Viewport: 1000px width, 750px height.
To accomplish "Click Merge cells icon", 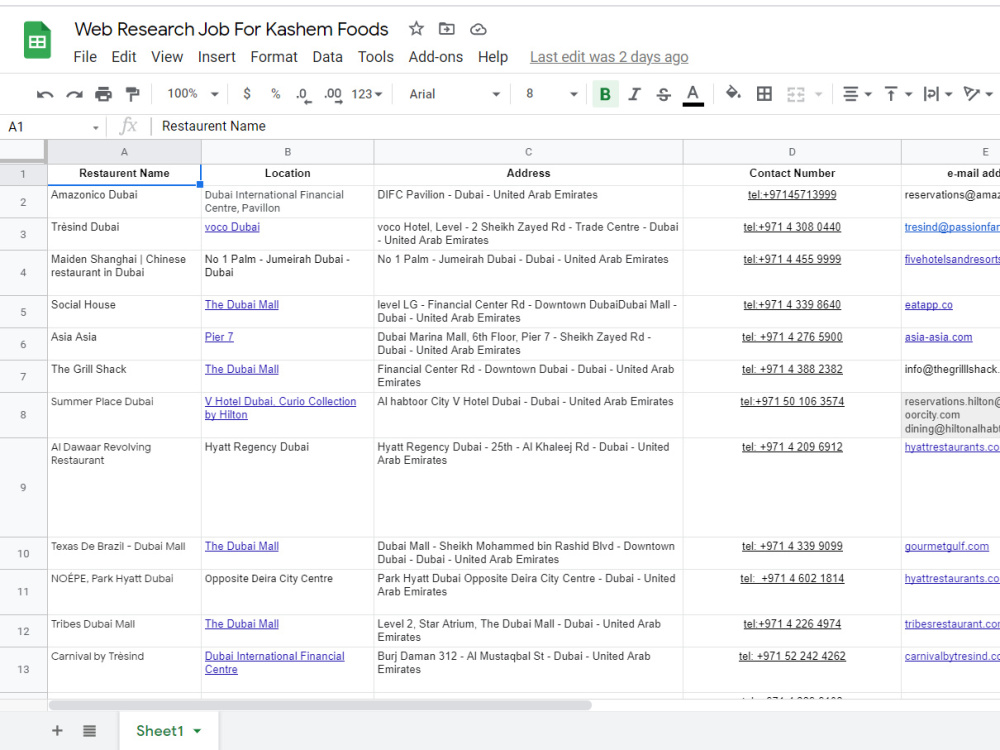I will 796,94.
